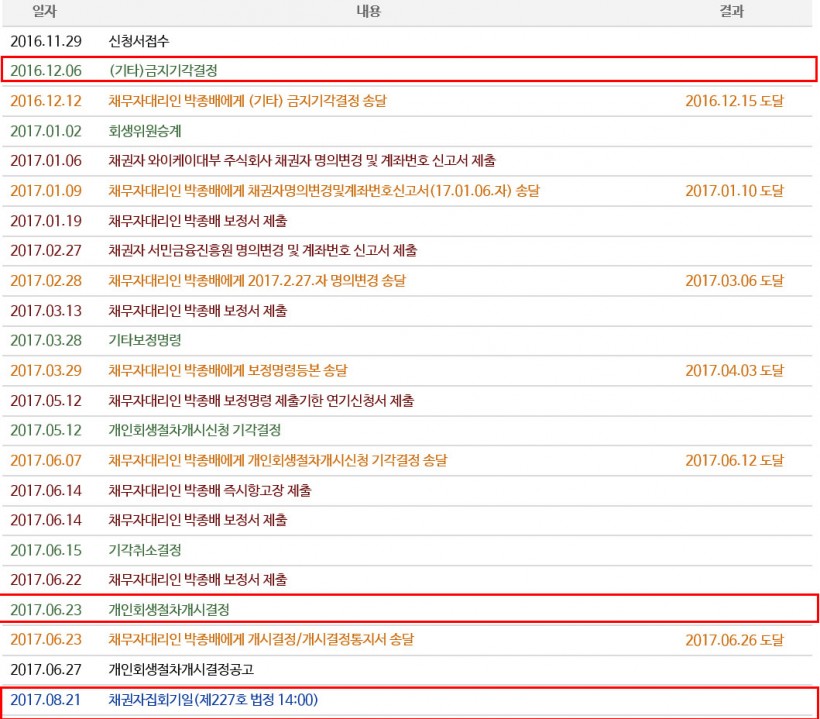
Task: Click 보정서 제출 entry dated 2017.03.13
Action: tap(198, 311)
